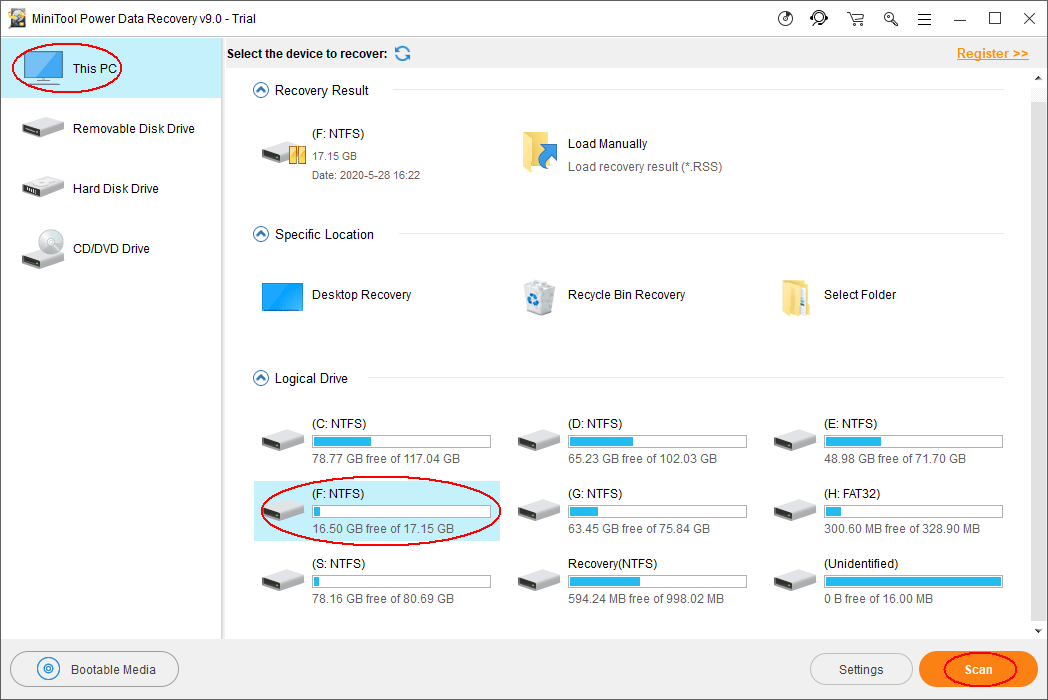
Task: Open the Settings button
Action: coord(860,670)
